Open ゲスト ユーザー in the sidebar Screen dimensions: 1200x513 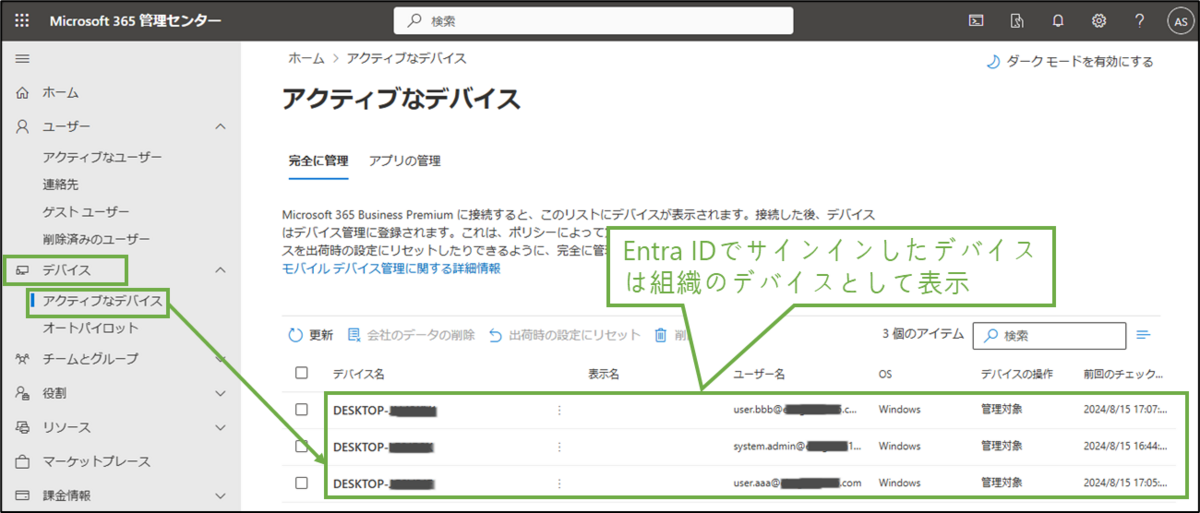[86, 212]
